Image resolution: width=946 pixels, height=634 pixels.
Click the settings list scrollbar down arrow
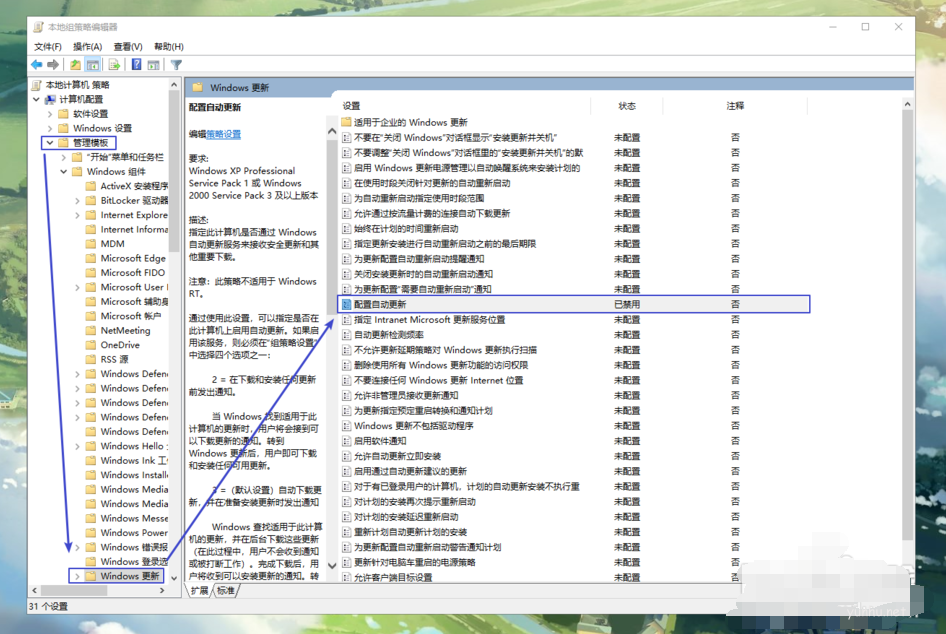pos(908,576)
